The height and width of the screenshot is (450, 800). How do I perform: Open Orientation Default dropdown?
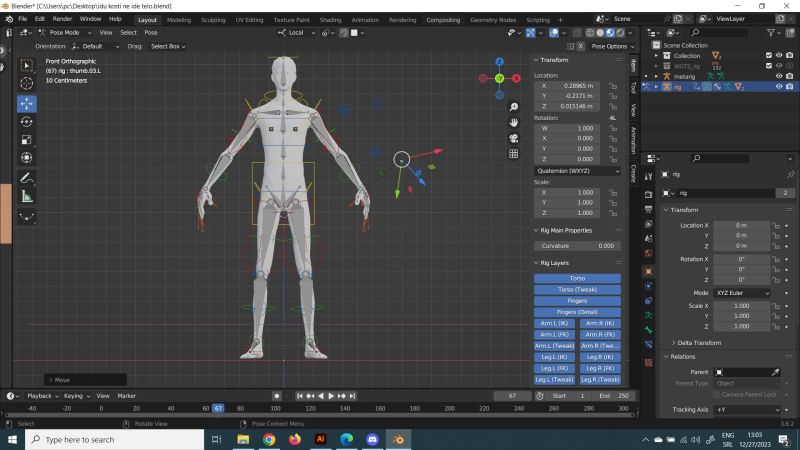pos(95,46)
